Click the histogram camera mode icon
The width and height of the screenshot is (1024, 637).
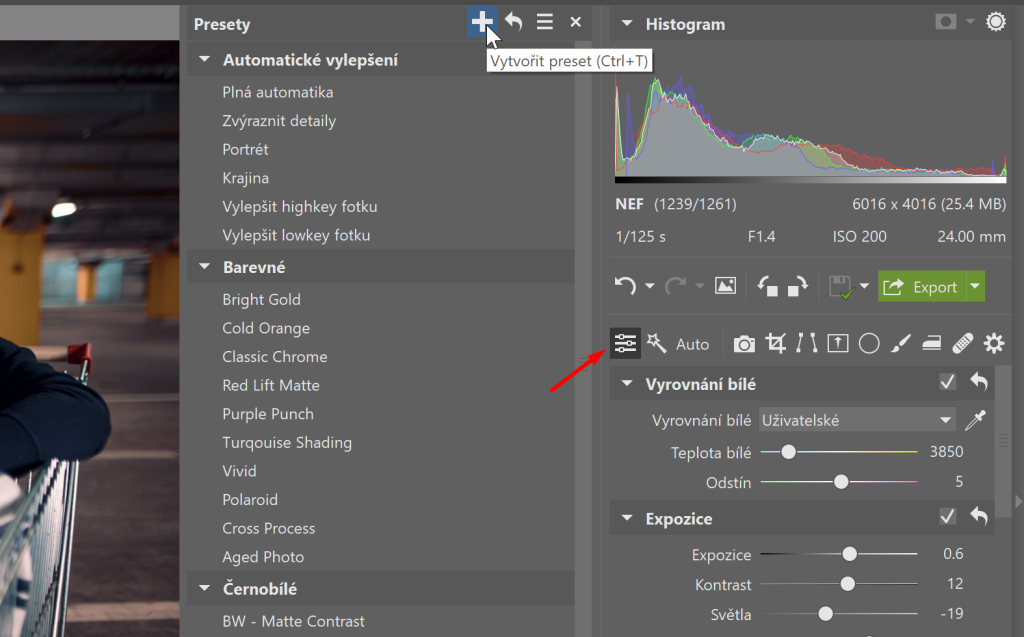pyautogui.click(x=946, y=22)
